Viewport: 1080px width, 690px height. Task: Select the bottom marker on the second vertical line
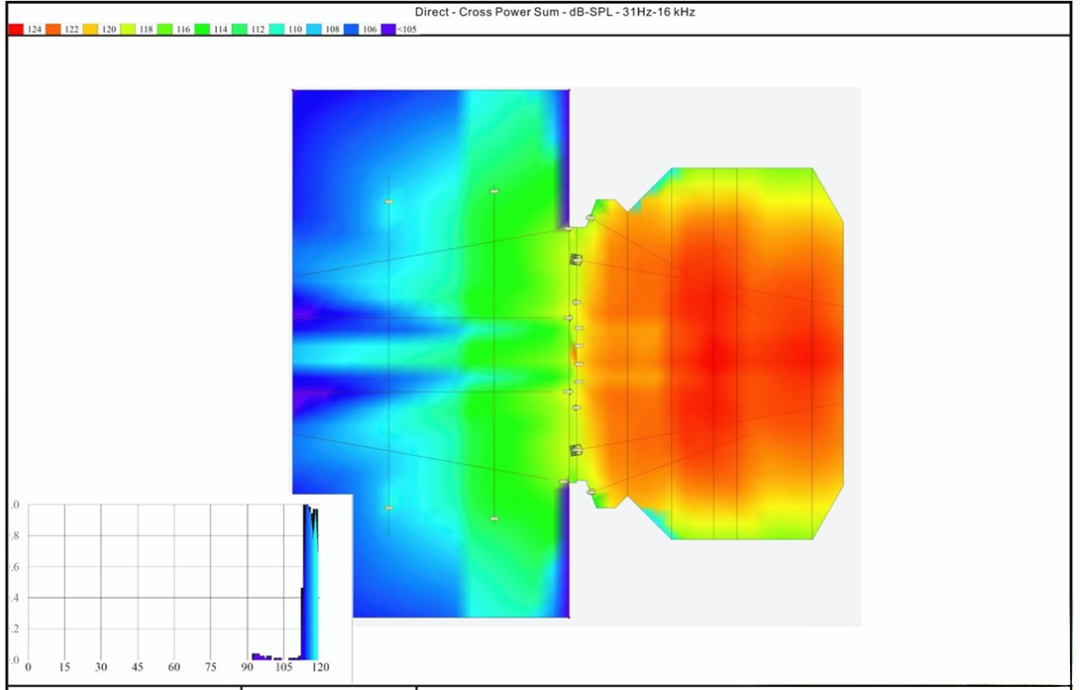click(x=494, y=518)
